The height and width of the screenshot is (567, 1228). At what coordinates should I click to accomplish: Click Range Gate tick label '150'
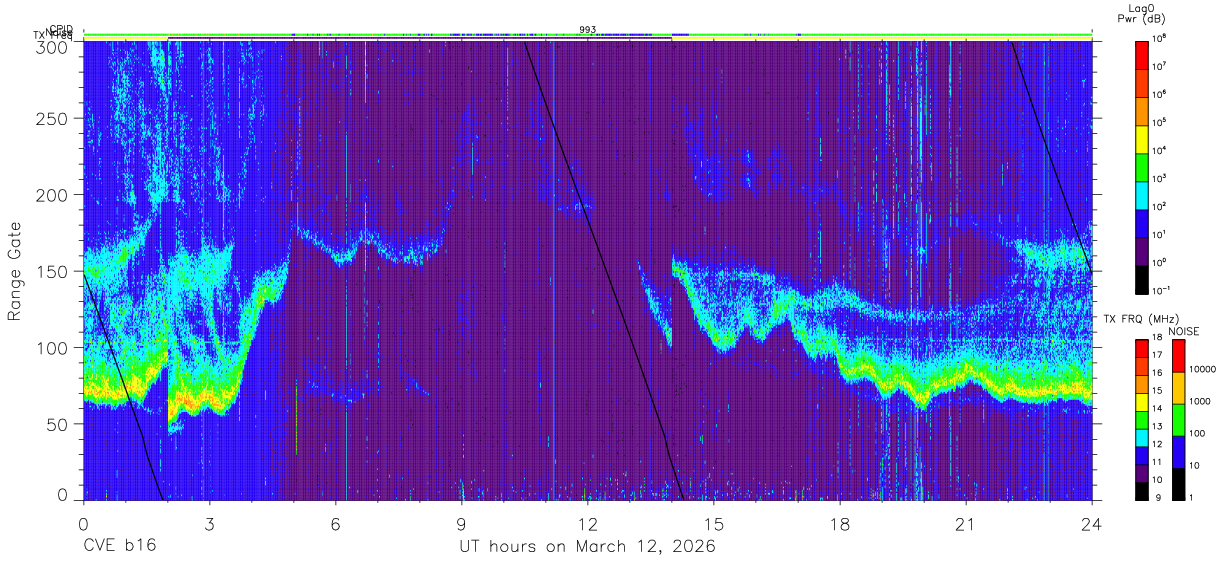click(x=52, y=271)
